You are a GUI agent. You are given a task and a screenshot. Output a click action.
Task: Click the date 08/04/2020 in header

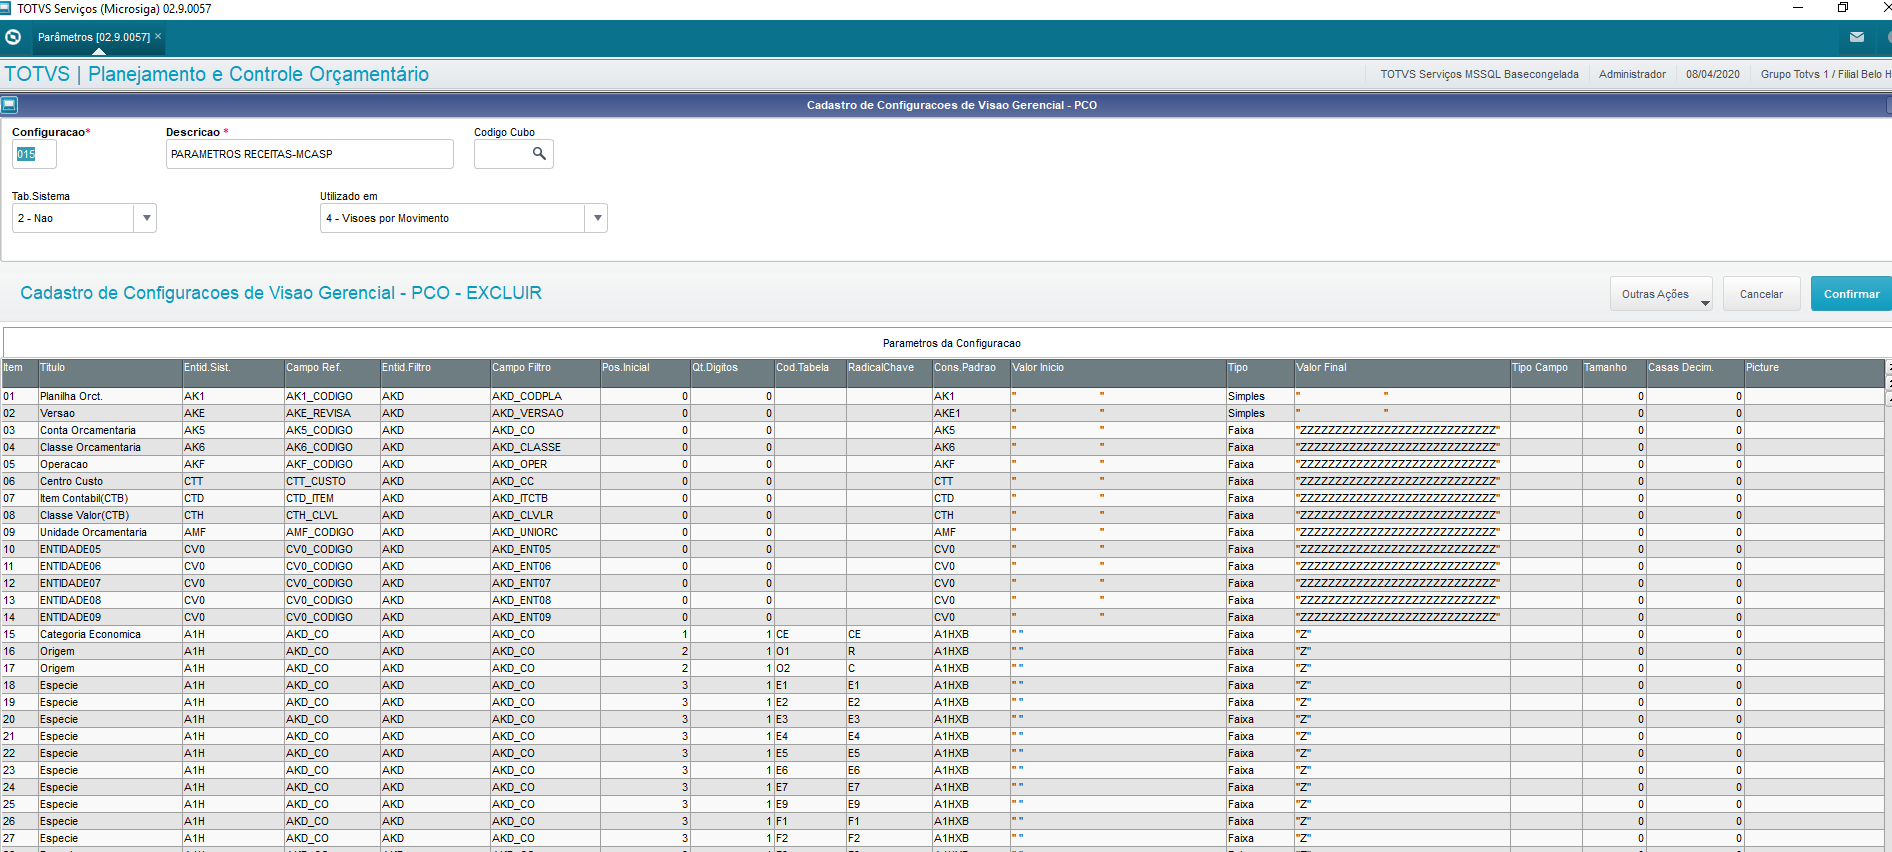1712,74
